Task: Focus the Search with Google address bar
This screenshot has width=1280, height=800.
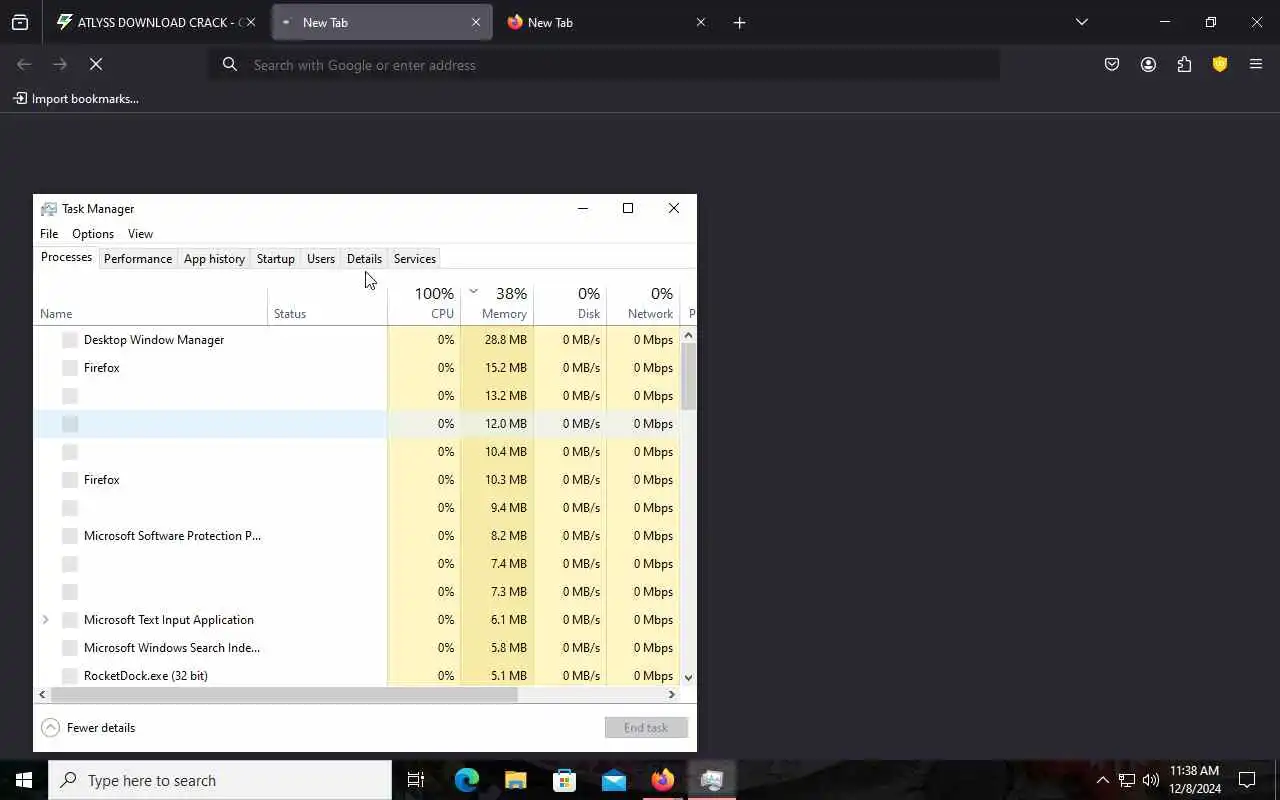Action: point(605,65)
